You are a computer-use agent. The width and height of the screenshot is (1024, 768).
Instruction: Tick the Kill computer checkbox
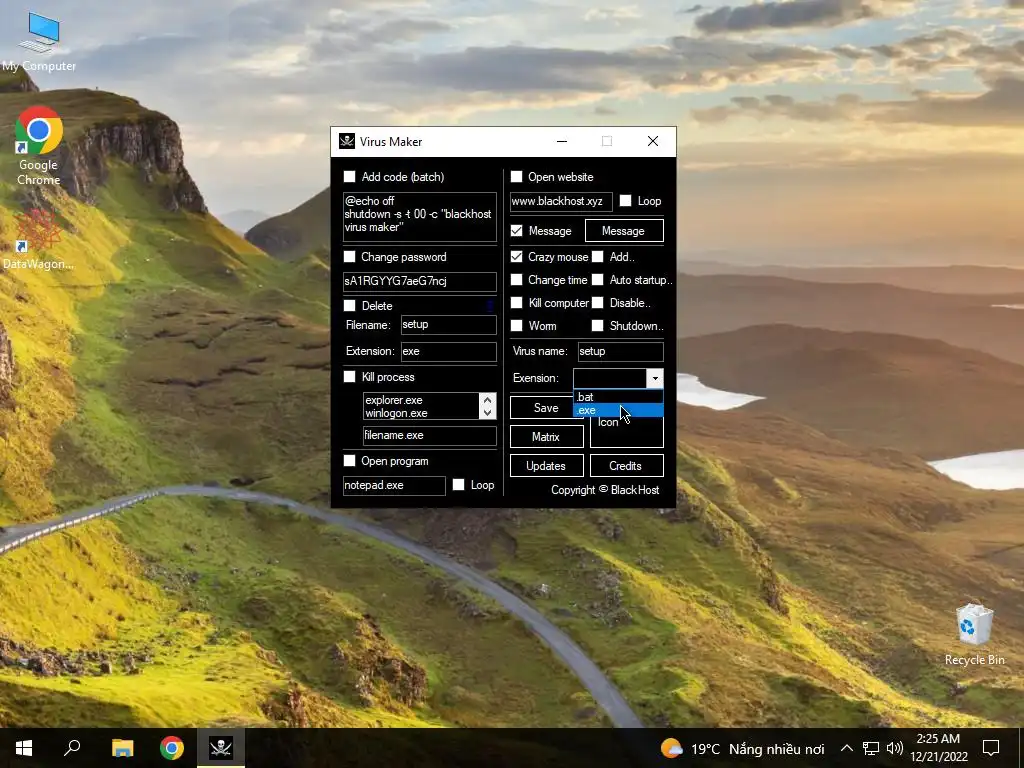point(517,302)
